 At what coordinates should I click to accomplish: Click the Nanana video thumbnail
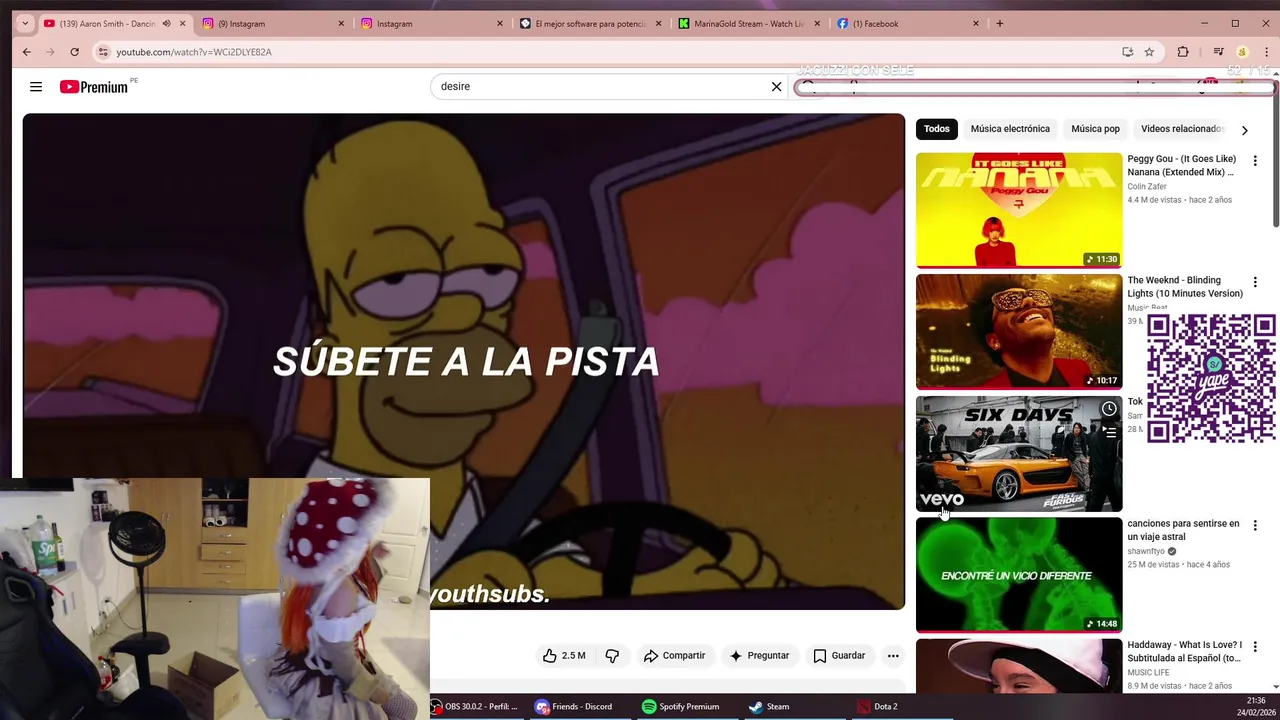click(x=1019, y=210)
